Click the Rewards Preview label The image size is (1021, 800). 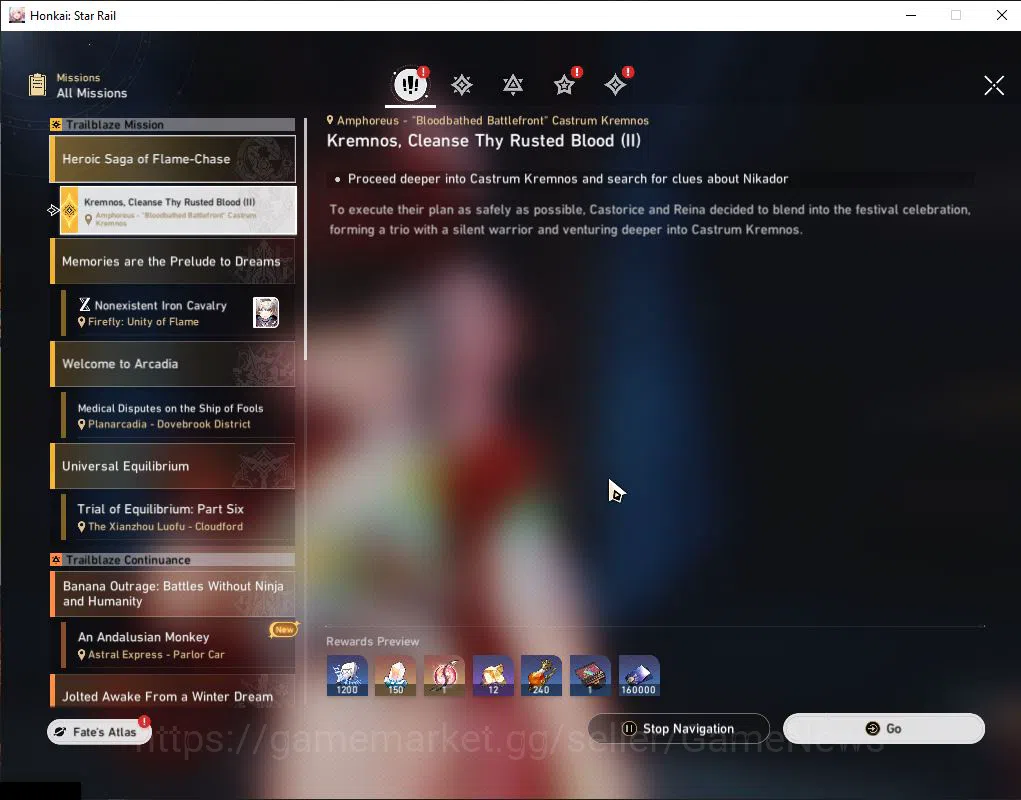(372, 641)
